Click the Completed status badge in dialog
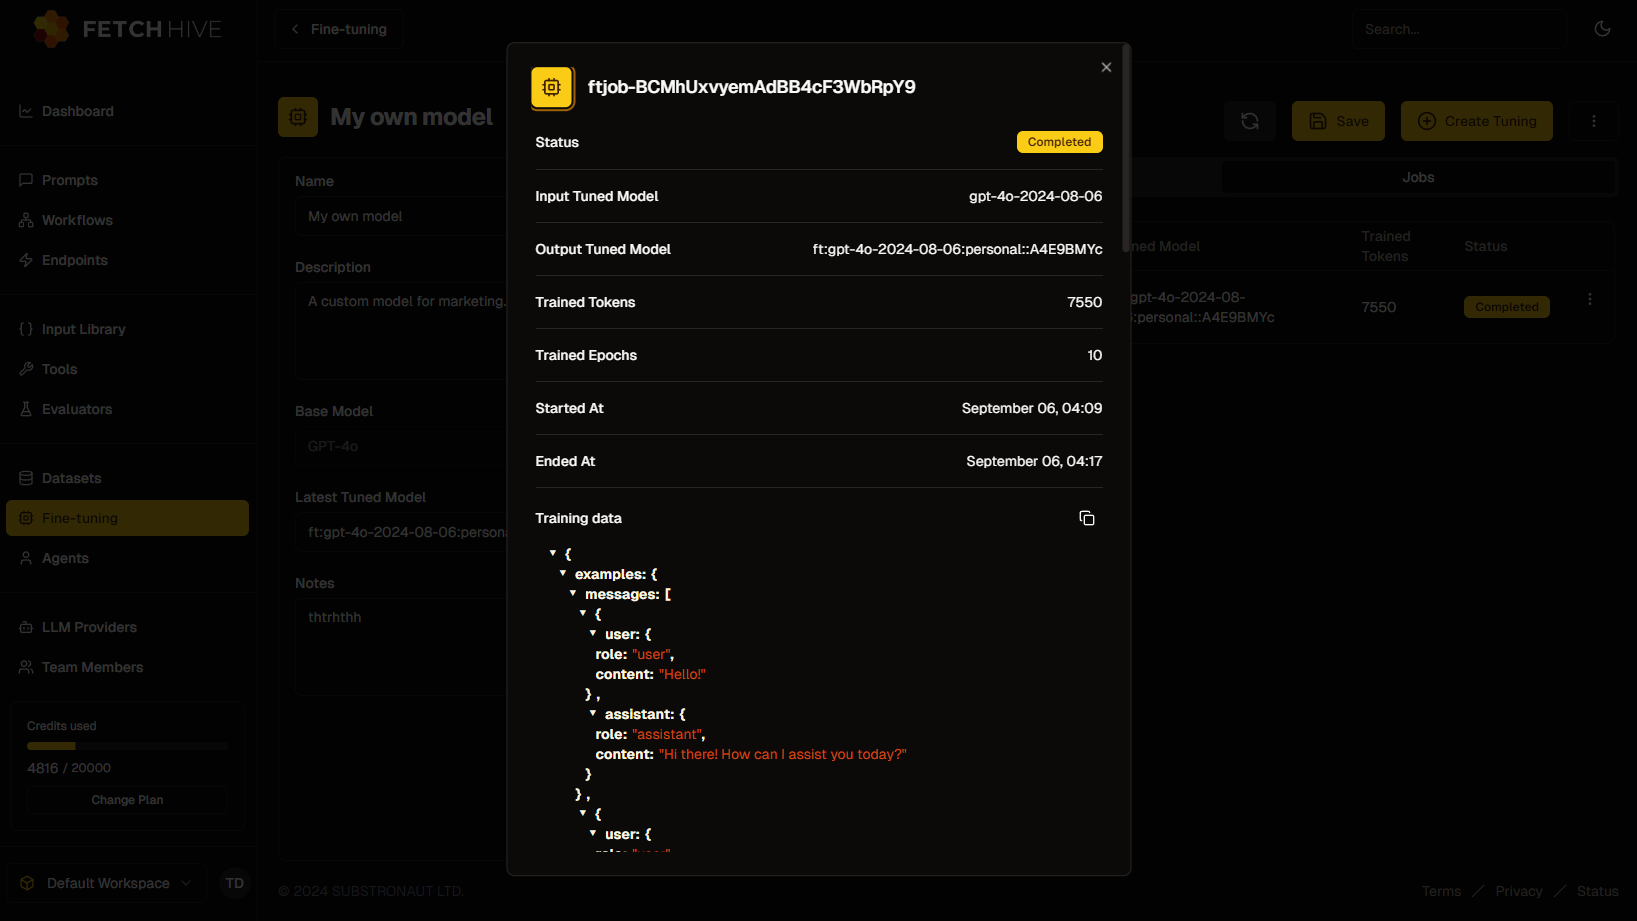Screen dimensions: 1637x921 pos(1059,142)
